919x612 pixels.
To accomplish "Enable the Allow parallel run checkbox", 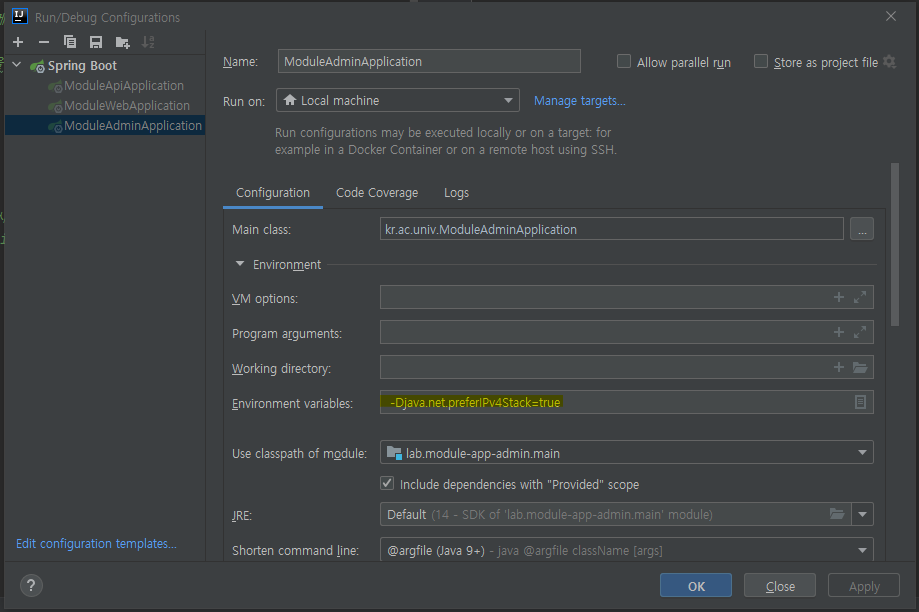I will pos(624,62).
